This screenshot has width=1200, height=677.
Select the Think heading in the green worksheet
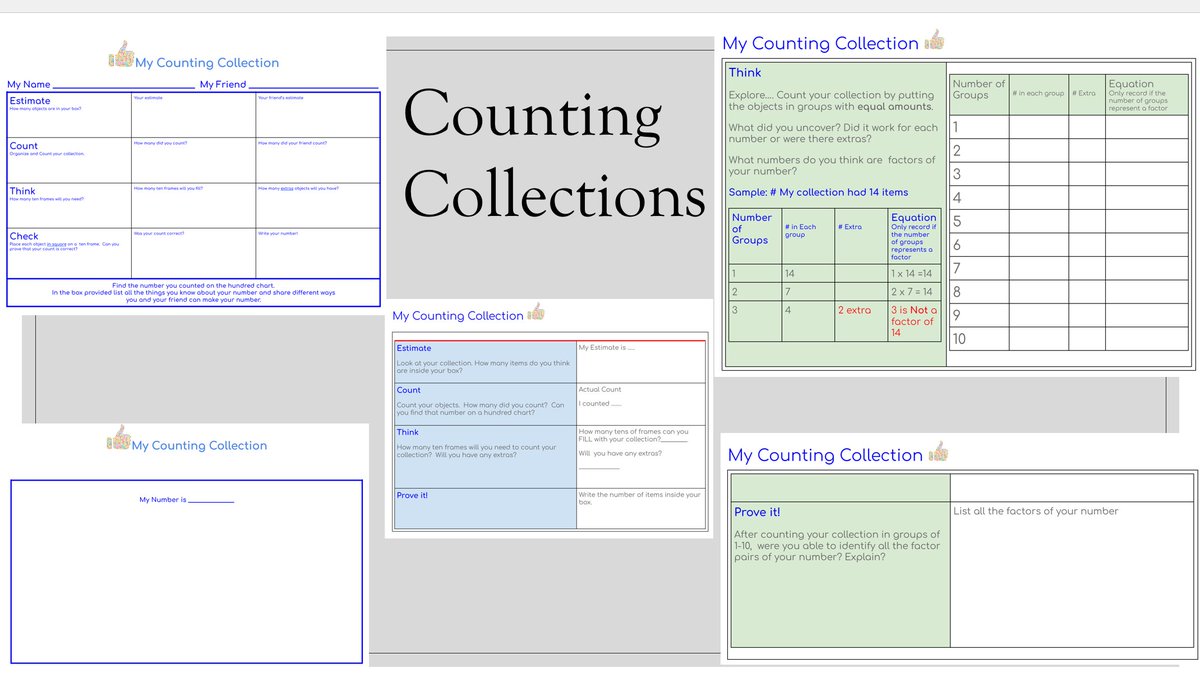tap(745, 72)
